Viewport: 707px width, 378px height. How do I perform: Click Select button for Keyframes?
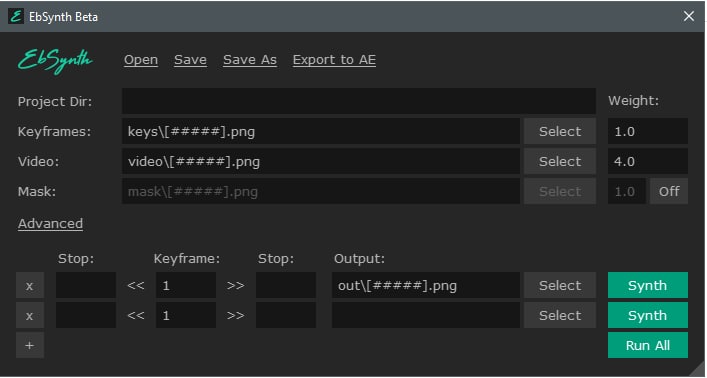pyautogui.click(x=560, y=131)
